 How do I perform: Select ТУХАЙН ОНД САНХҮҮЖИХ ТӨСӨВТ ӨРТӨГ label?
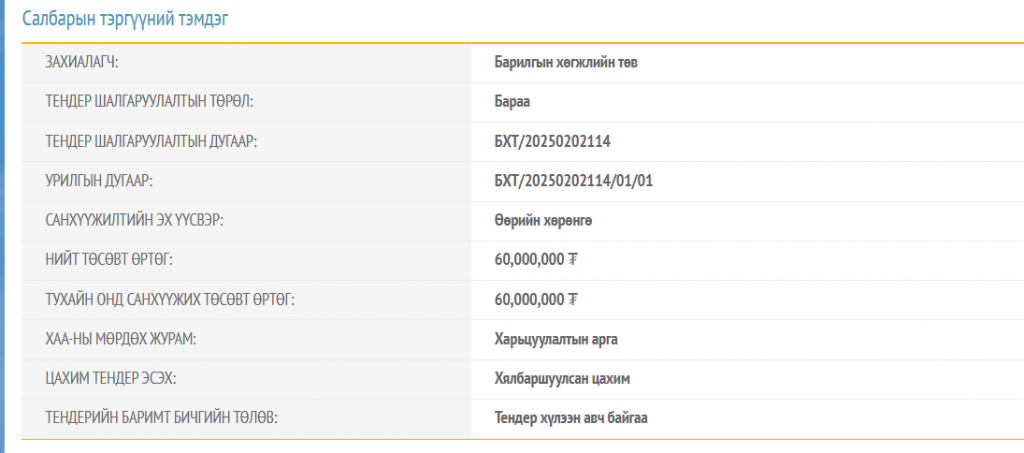click(170, 299)
